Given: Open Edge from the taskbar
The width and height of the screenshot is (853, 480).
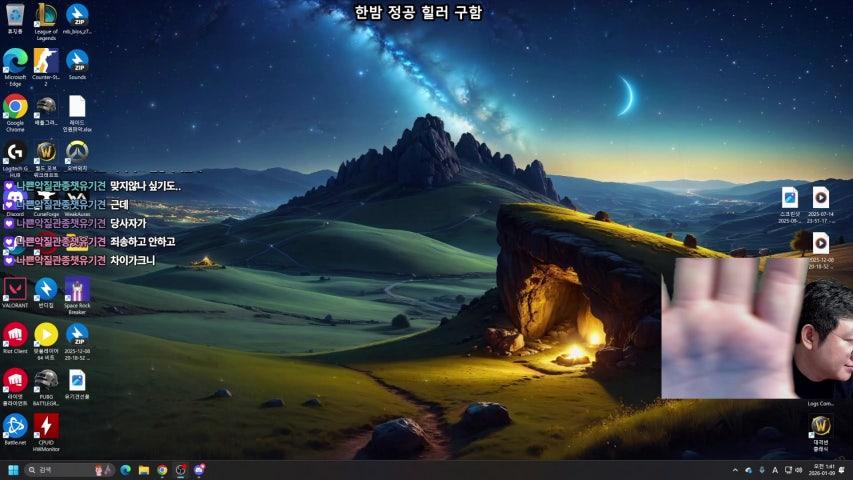Looking at the screenshot, I should [x=126, y=470].
